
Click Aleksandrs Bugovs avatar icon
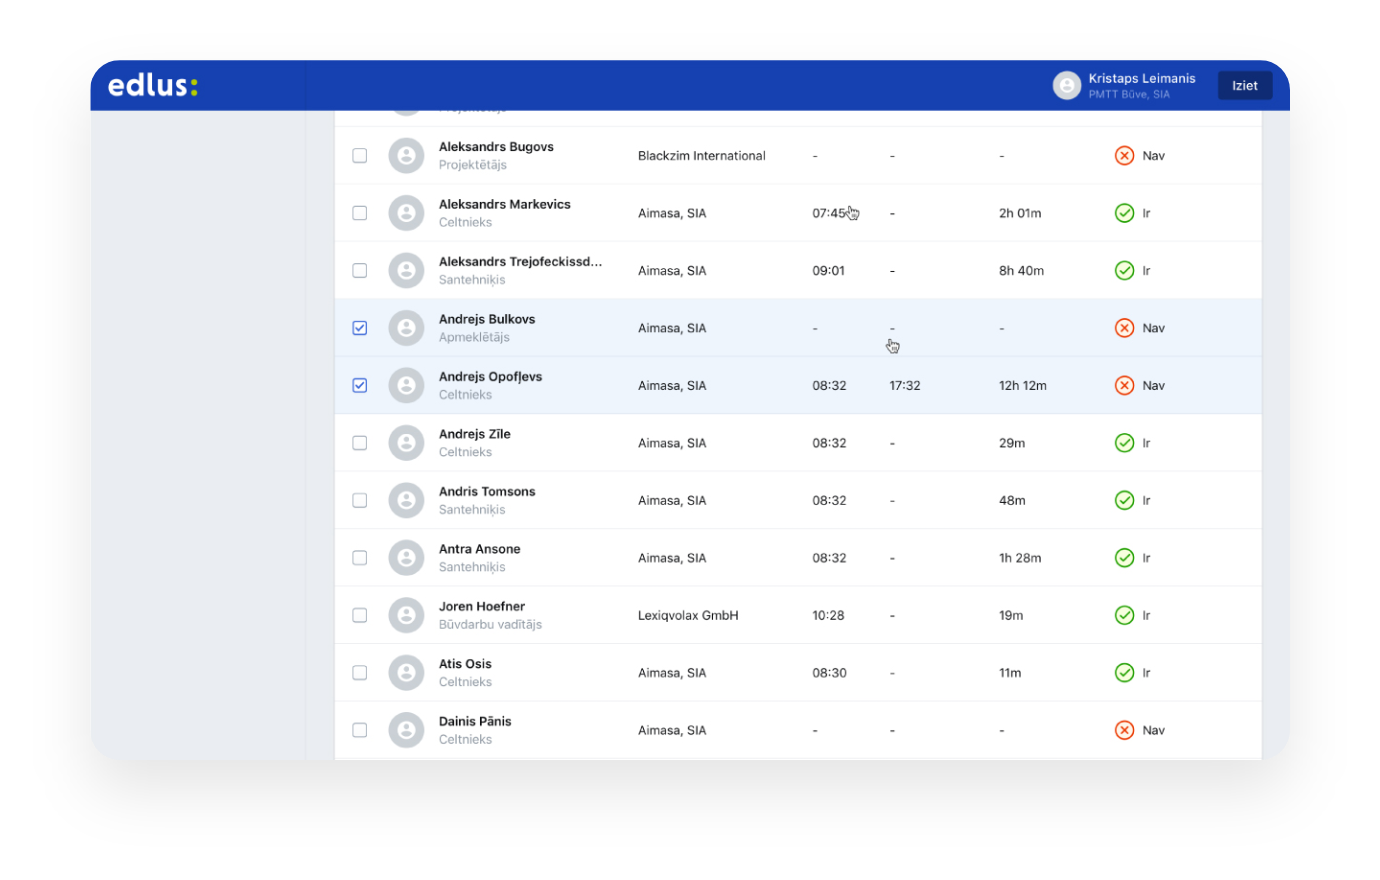click(x=406, y=156)
